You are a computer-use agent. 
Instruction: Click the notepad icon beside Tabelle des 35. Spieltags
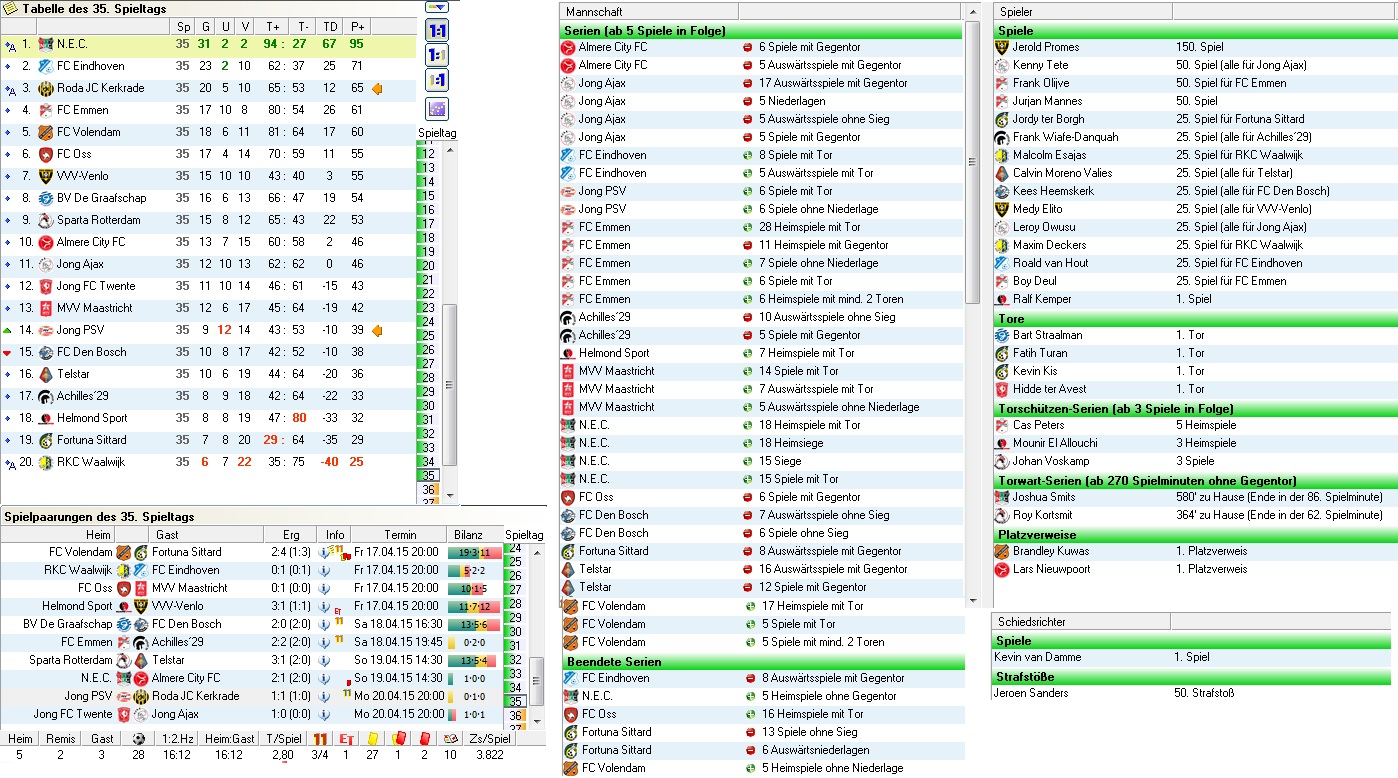coord(10,8)
